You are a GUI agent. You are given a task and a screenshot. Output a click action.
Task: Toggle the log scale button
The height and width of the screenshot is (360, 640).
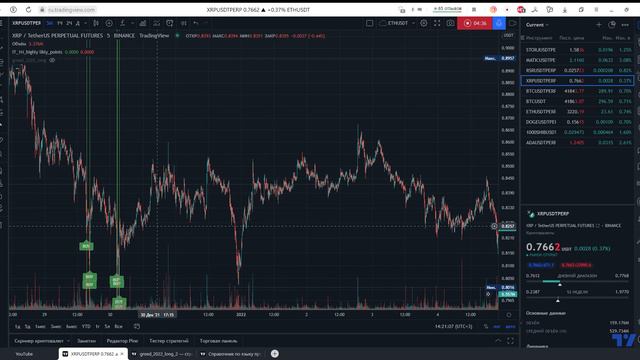coord(497,327)
